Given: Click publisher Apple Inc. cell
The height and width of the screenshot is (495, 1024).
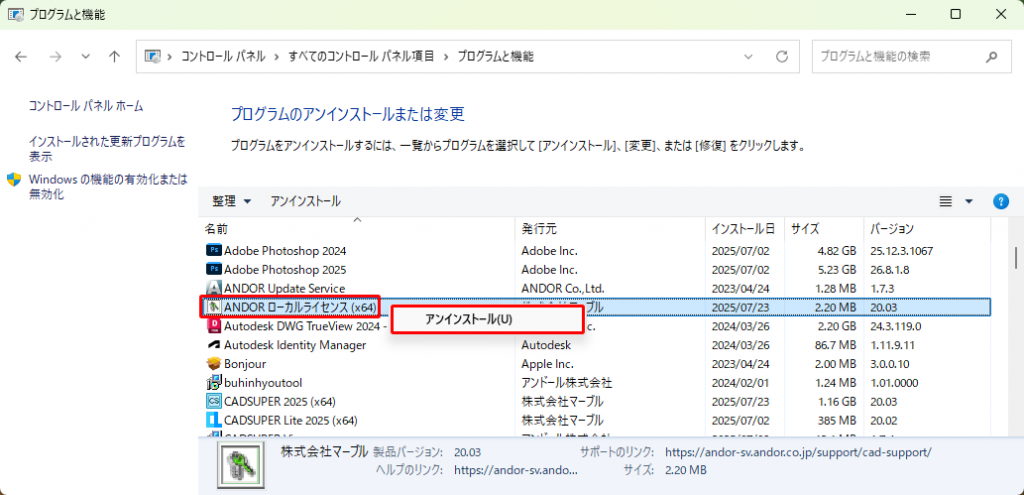Looking at the screenshot, I should click(x=547, y=363).
